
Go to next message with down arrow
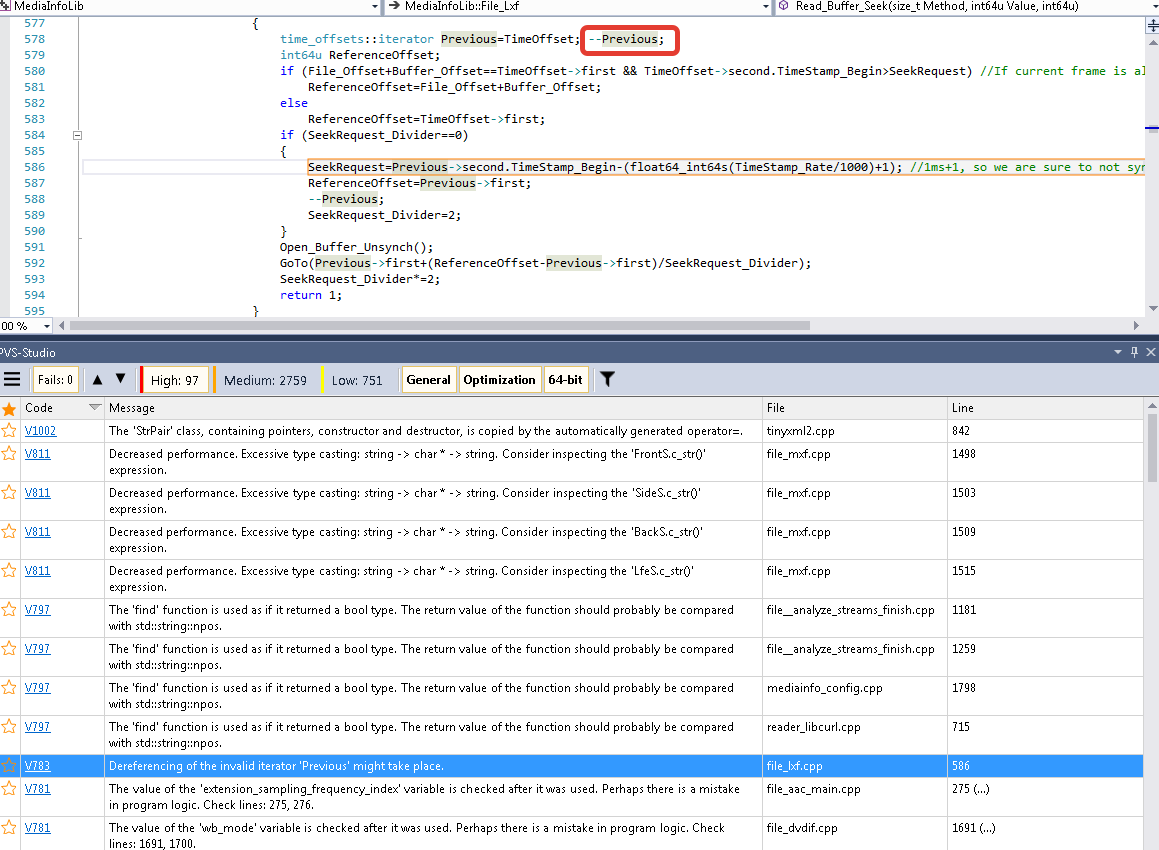tap(120, 380)
